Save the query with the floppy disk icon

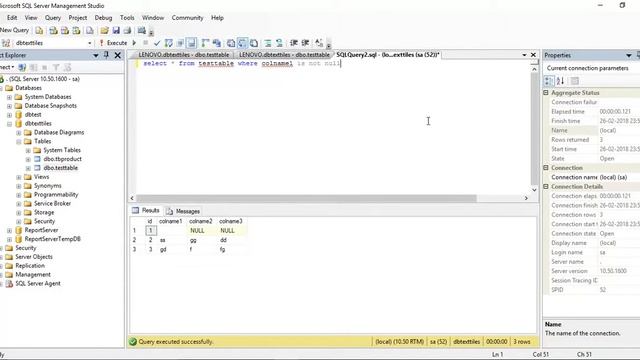pyautogui.click(x=116, y=30)
